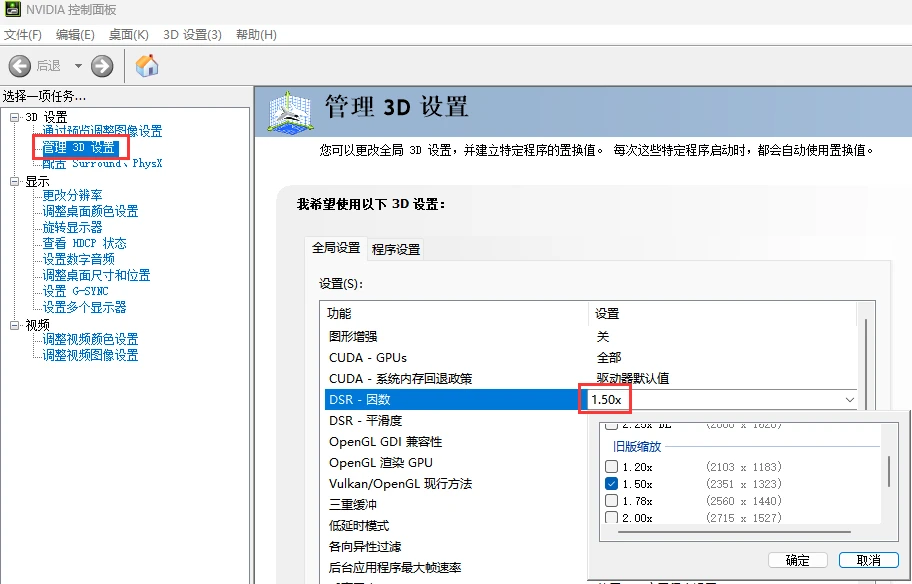Click the 功能 column header

(x=455, y=314)
